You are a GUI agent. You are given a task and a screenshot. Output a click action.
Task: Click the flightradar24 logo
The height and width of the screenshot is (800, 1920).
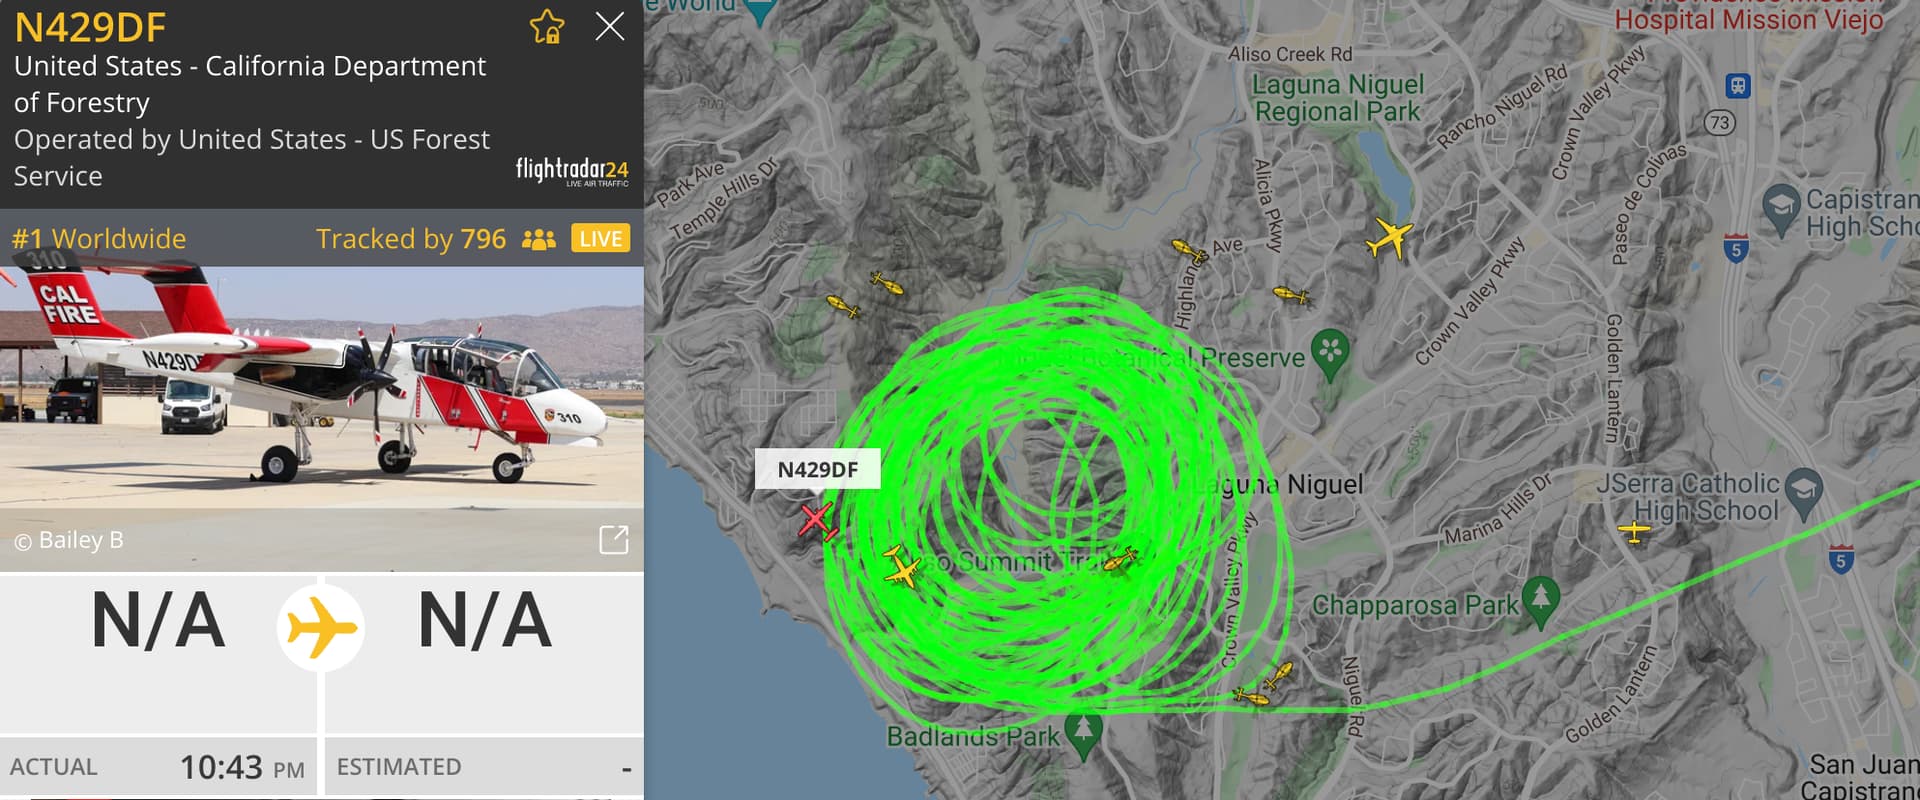pyautogui.click(x=572, y=171)
